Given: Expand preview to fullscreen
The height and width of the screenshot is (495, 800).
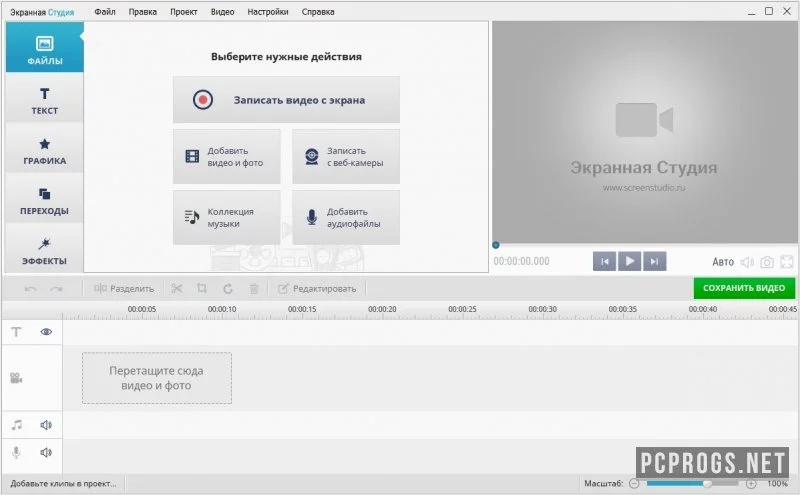Looking at the screenshot, I should click(787, 262).
